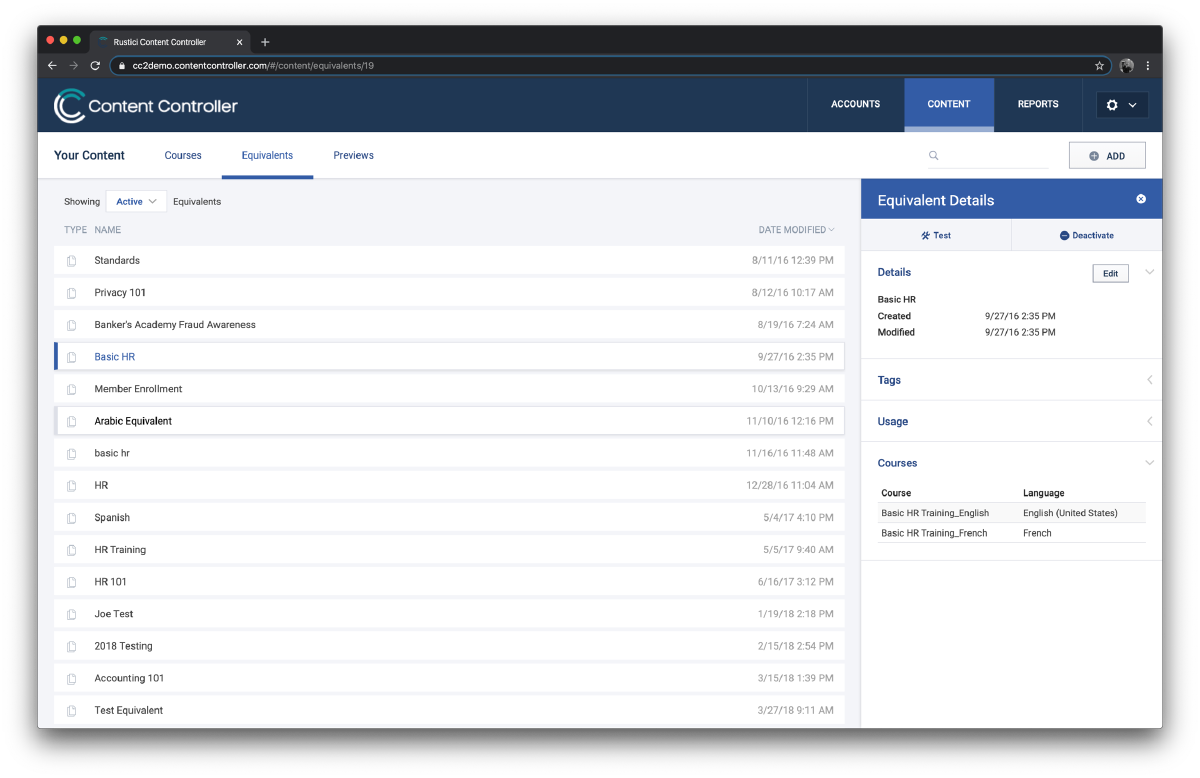Click the search magnifier icon

click(934, 156)
